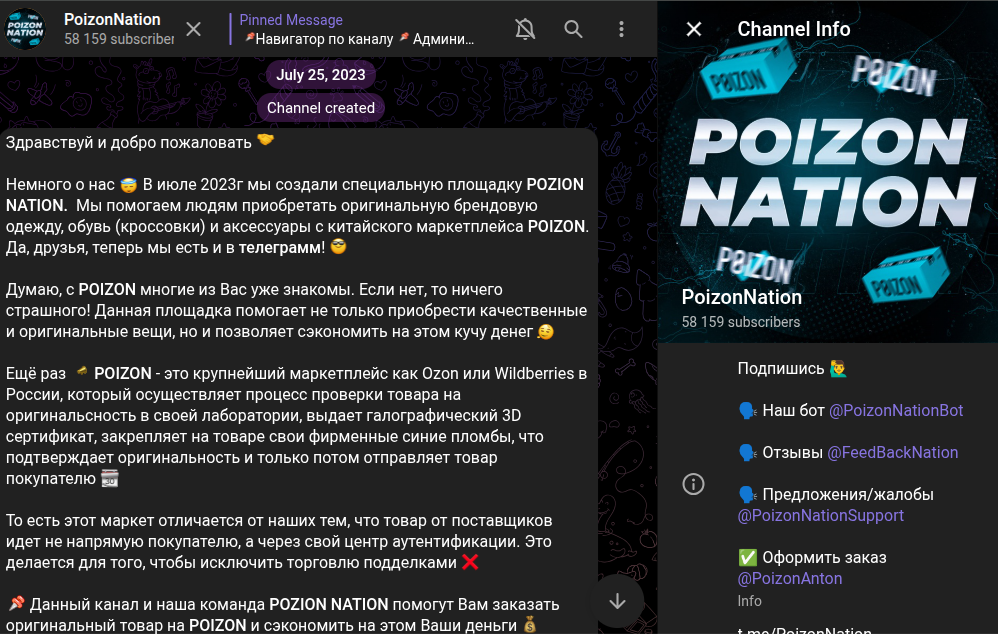Open the @PoizonNationBot link
998x634 pixels.
[896, 410]
